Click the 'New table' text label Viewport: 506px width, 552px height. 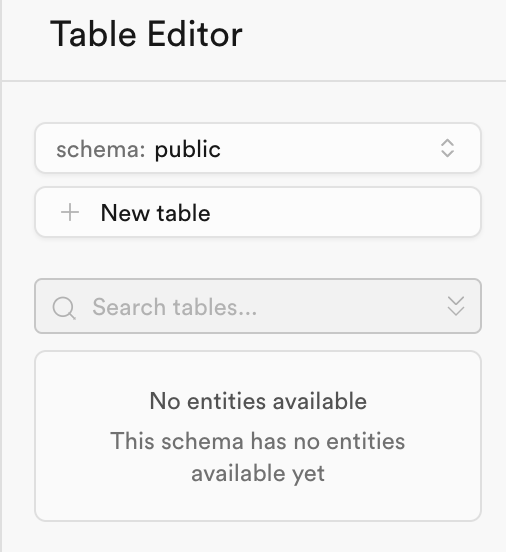156,213
